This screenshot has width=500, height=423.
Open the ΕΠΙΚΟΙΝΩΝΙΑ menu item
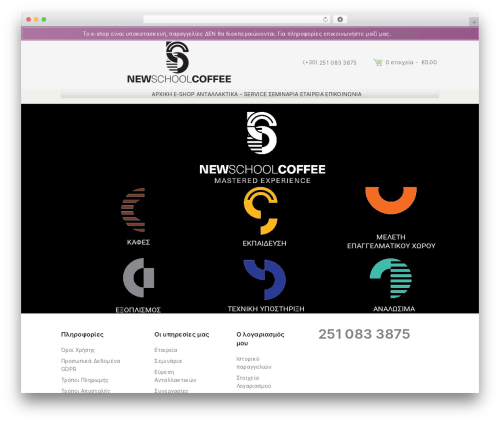tap(343, 94)
